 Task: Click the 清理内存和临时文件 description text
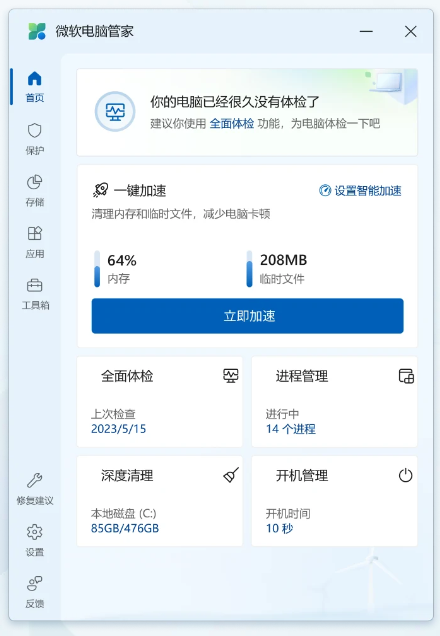[x=181, y=214]
